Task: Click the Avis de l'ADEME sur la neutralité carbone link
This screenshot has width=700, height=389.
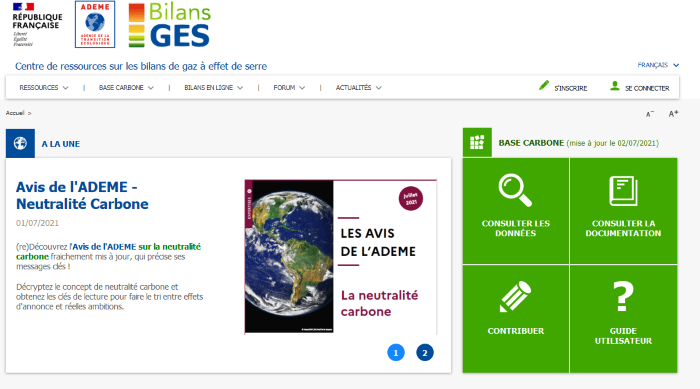Action: pyautogui.click(x=108, y=251)
